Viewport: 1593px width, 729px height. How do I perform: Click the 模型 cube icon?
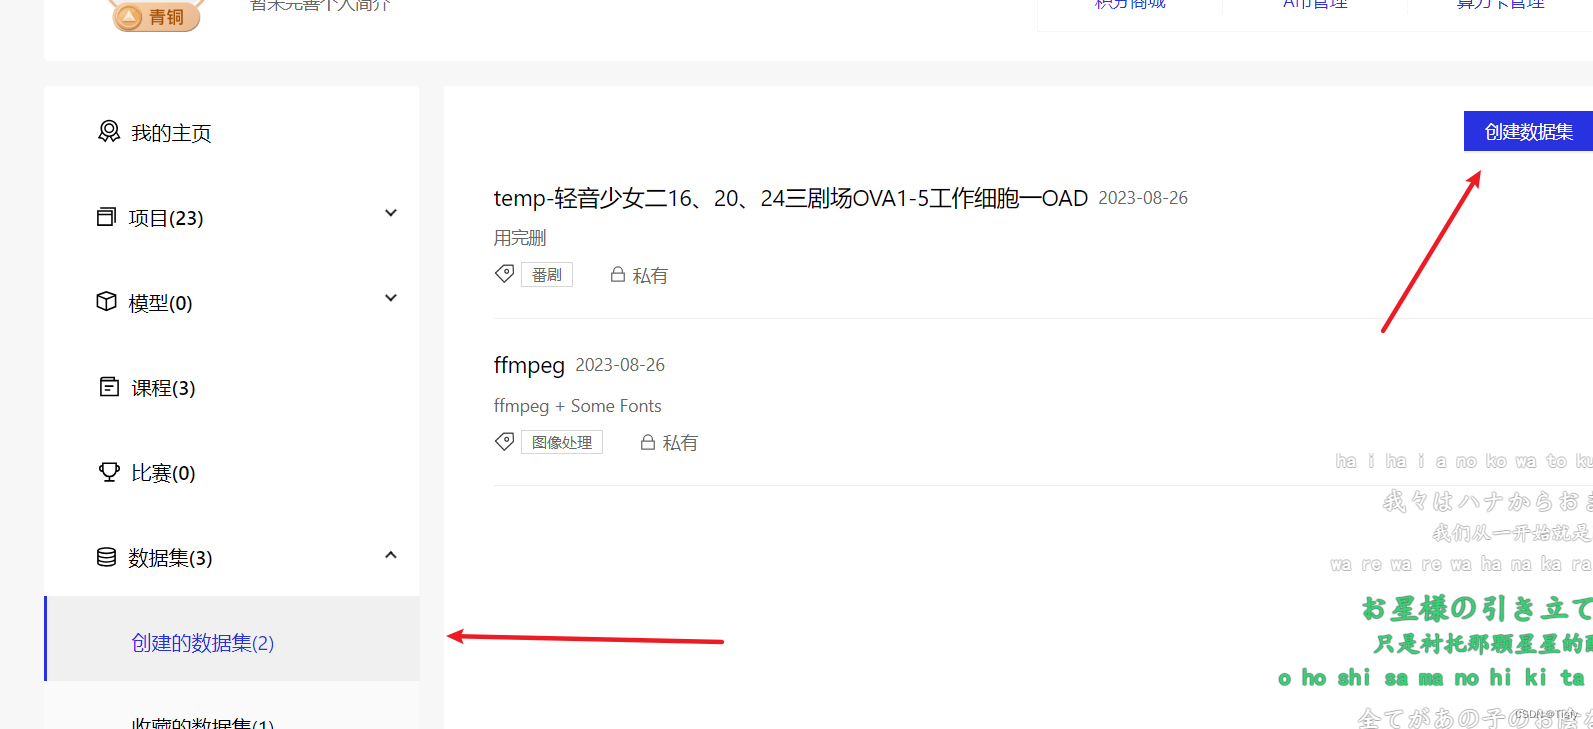tap(106, 302)
